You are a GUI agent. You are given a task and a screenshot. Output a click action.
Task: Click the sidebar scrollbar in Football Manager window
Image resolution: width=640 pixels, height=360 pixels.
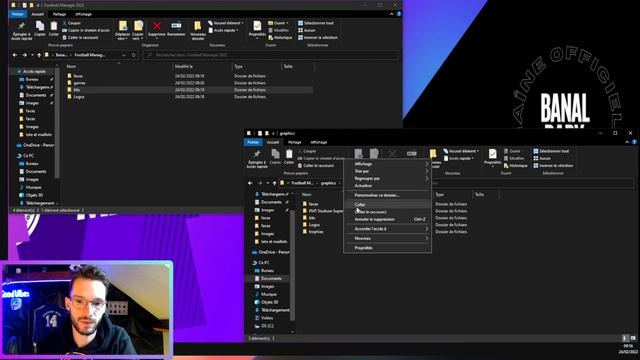(x=57, y=122)
